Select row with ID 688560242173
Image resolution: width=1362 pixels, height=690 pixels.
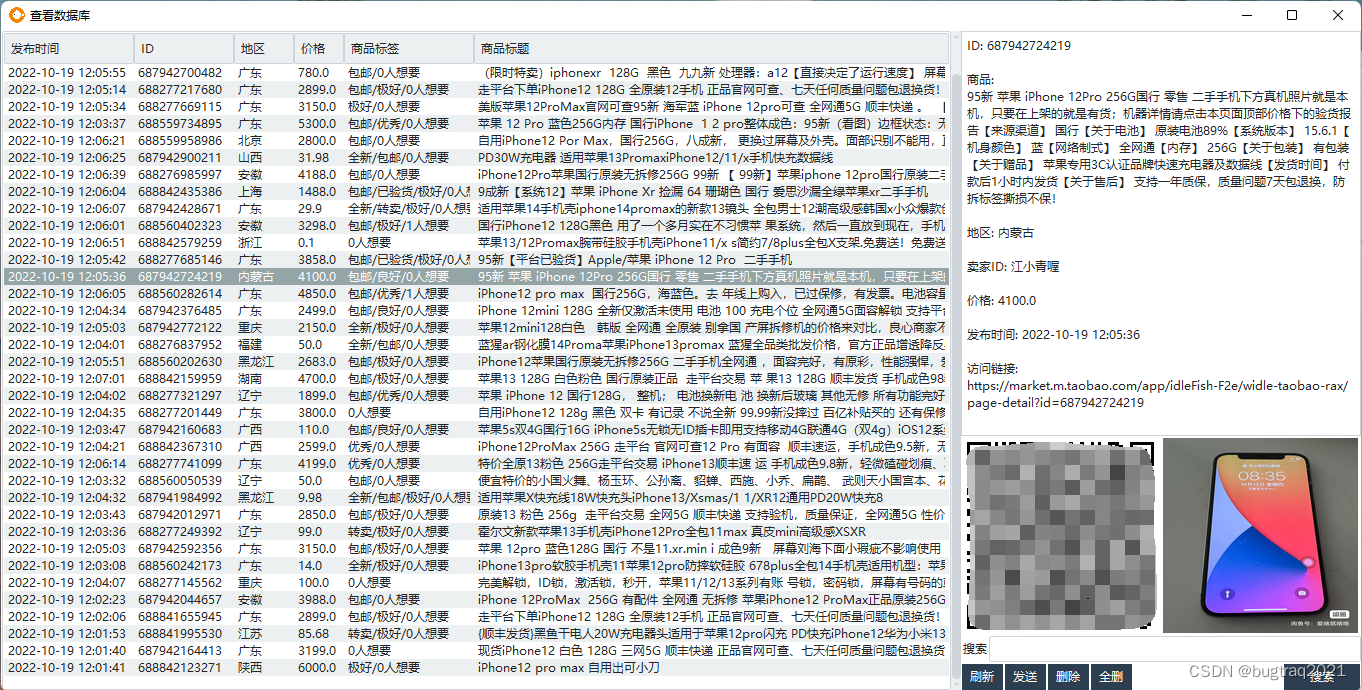[475, 566]
